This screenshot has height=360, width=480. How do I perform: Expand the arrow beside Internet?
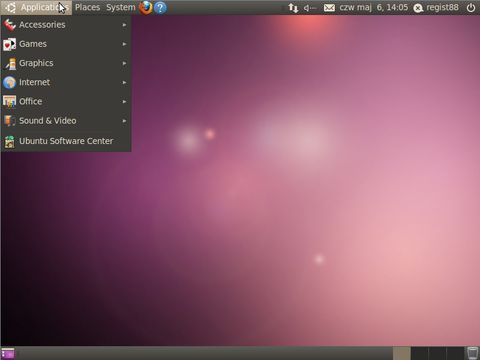[124, 82]
